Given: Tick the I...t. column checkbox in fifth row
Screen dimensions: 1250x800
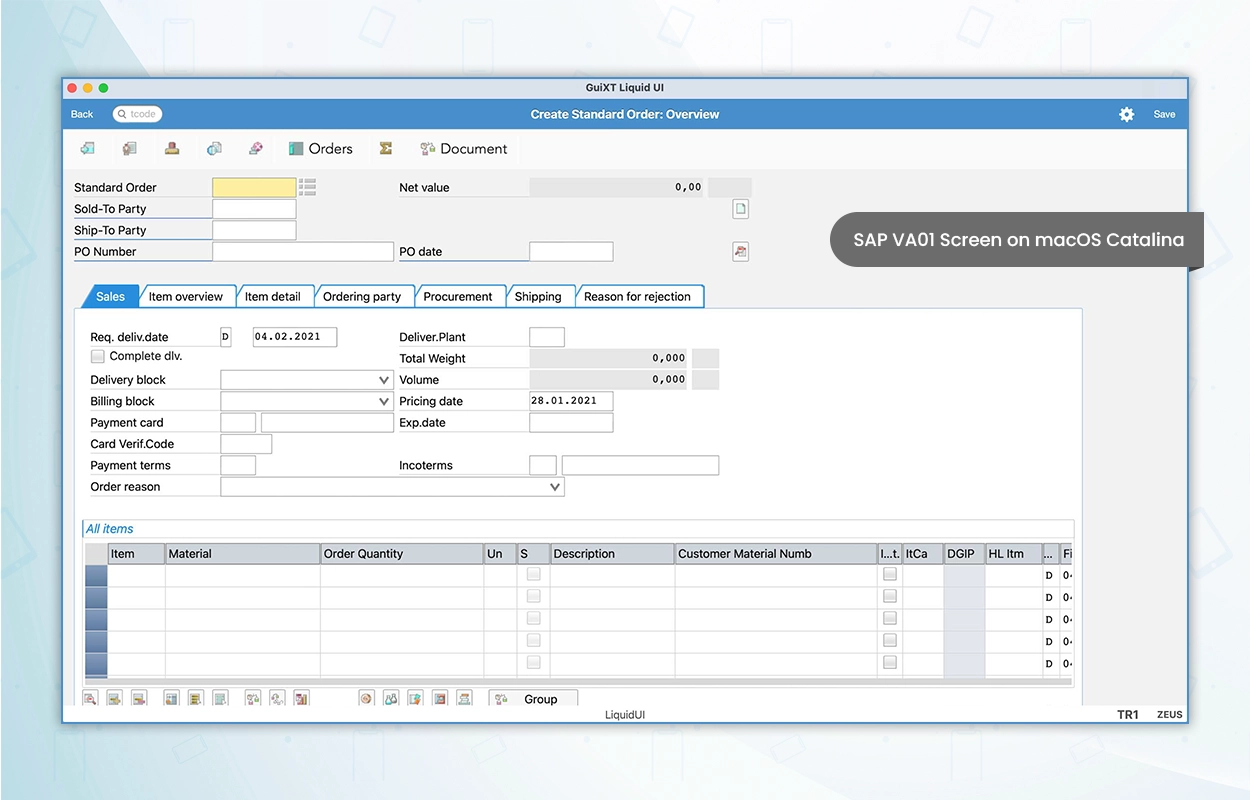Looking at the screenshot, I should [x=889, y=662].
